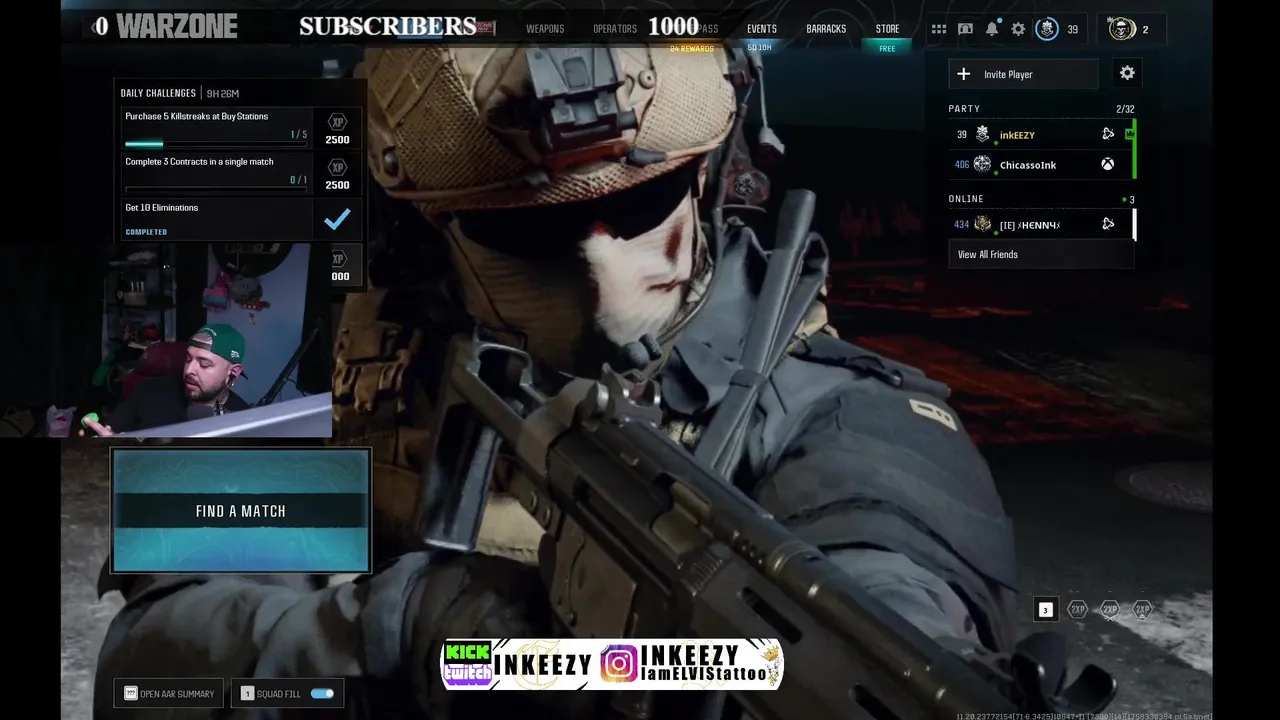Click the 2/32 party count
Image resolution: width=1280 pixels, height=720 pixels.
1125,108
